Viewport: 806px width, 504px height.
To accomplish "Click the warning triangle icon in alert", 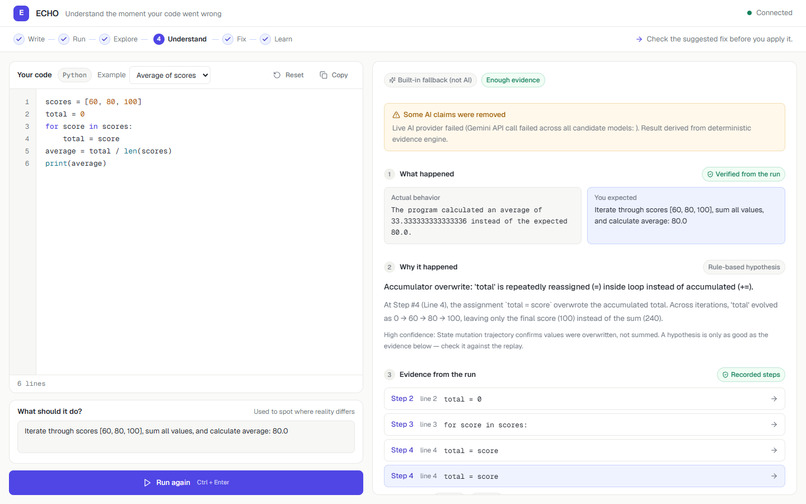I will [x=396, y=115].
